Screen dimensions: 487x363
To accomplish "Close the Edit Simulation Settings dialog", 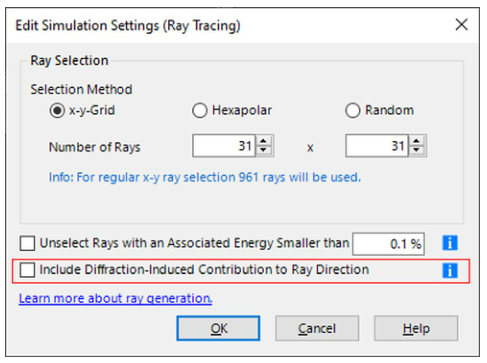I will click(462, 25).
